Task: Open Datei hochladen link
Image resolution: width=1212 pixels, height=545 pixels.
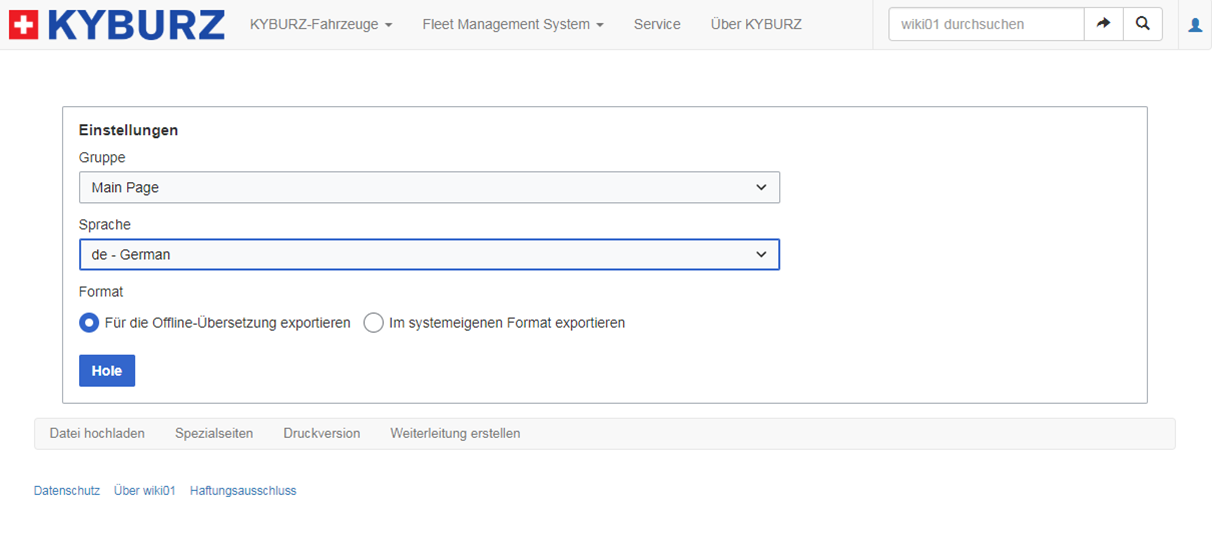Action: tap(97, 433)
